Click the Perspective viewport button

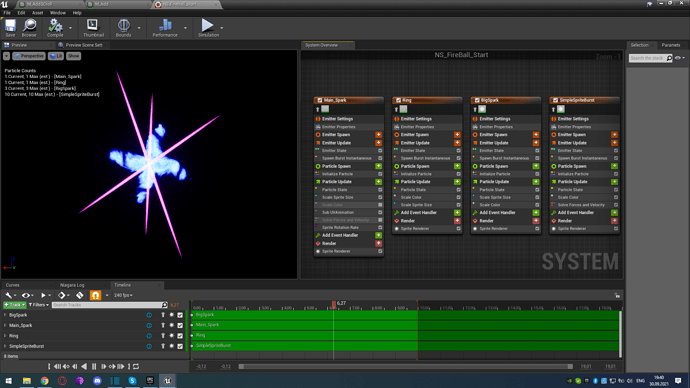point(29,56)
